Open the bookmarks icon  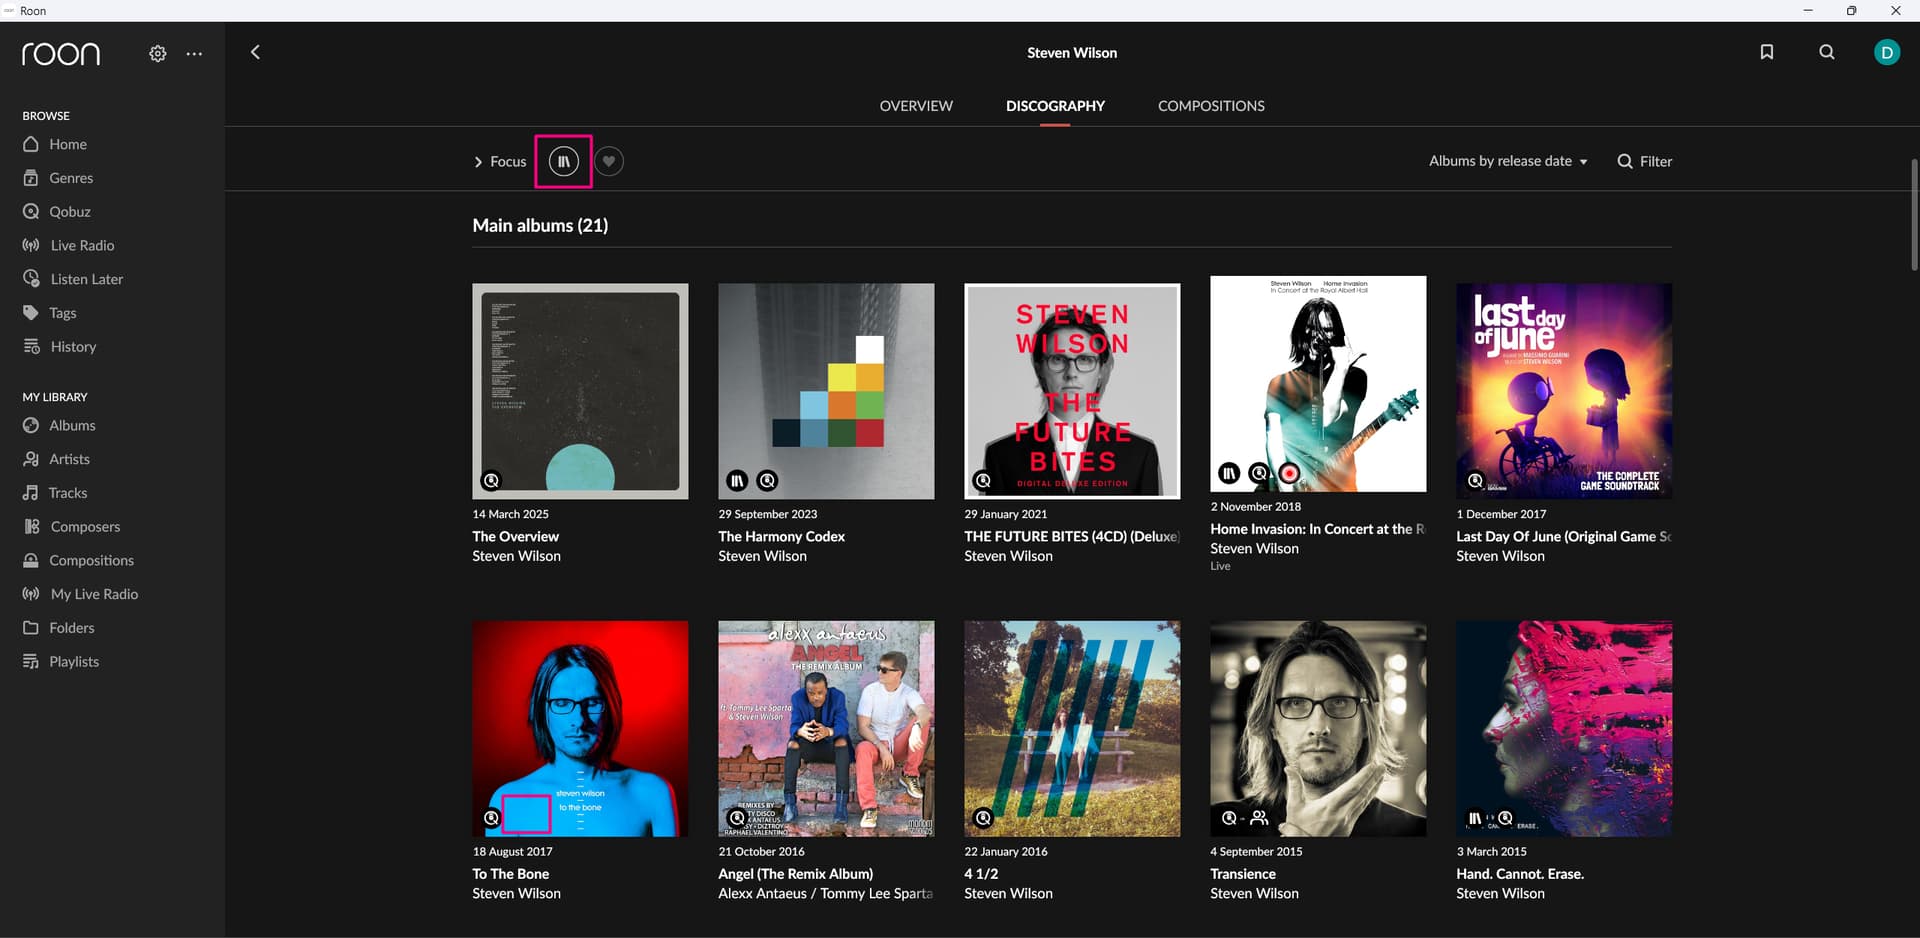(1767, 52)
